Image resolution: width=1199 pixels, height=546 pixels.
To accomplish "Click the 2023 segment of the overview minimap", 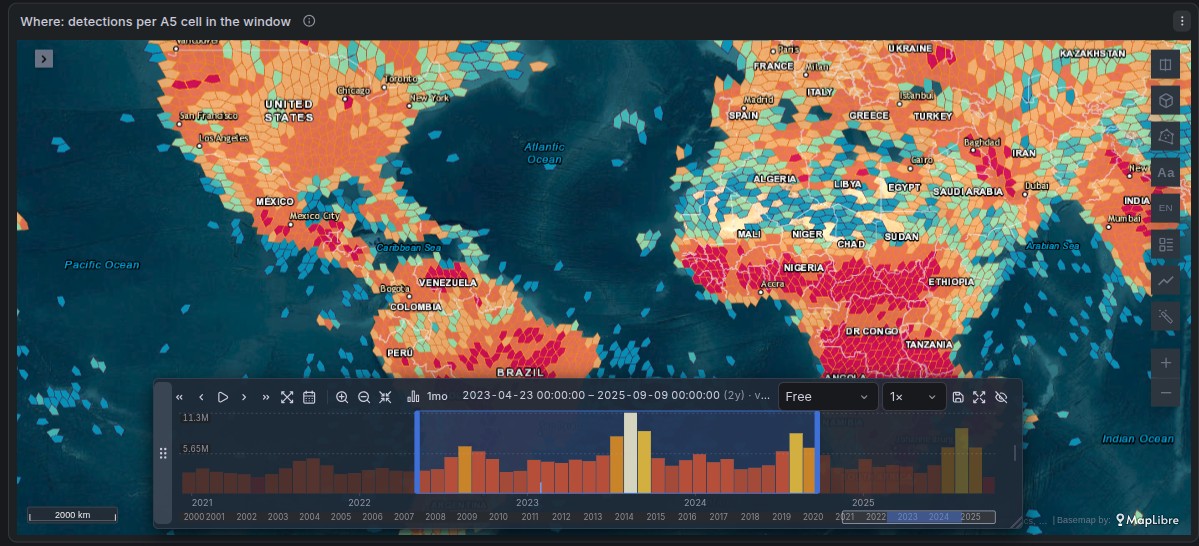I will [x=908, y=517].
